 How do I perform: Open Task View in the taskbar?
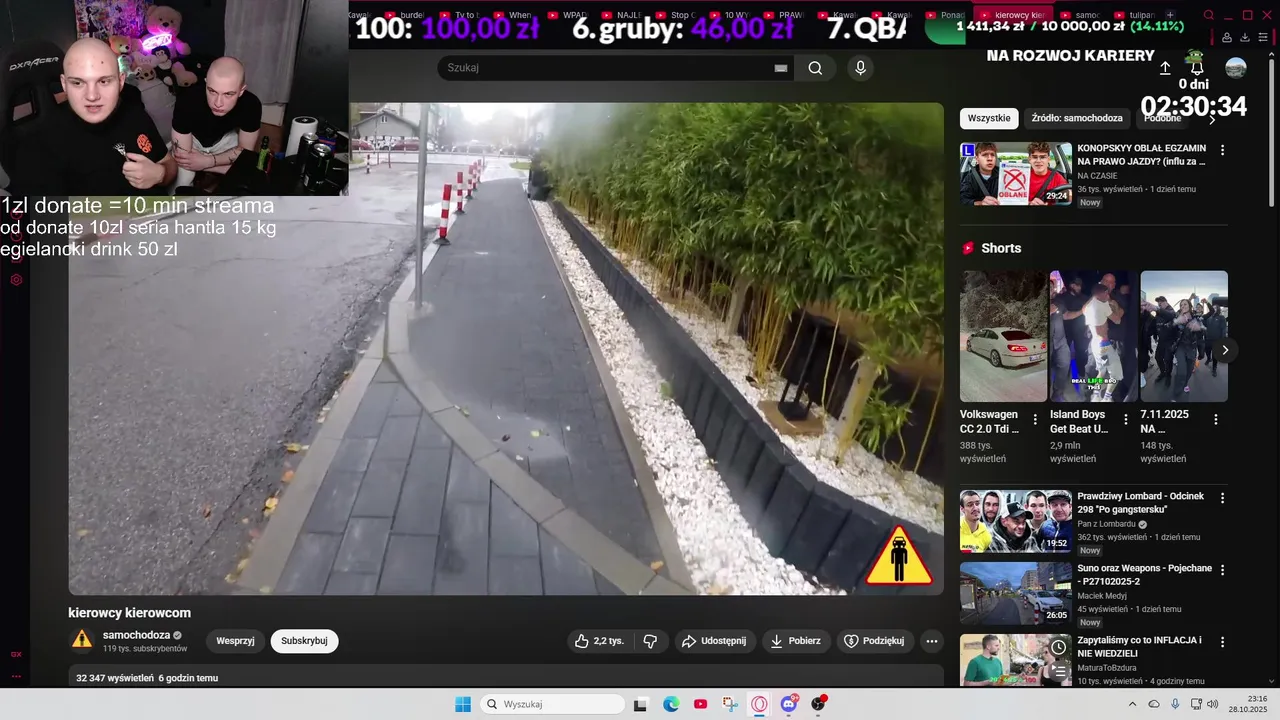(x=640, y=704)
